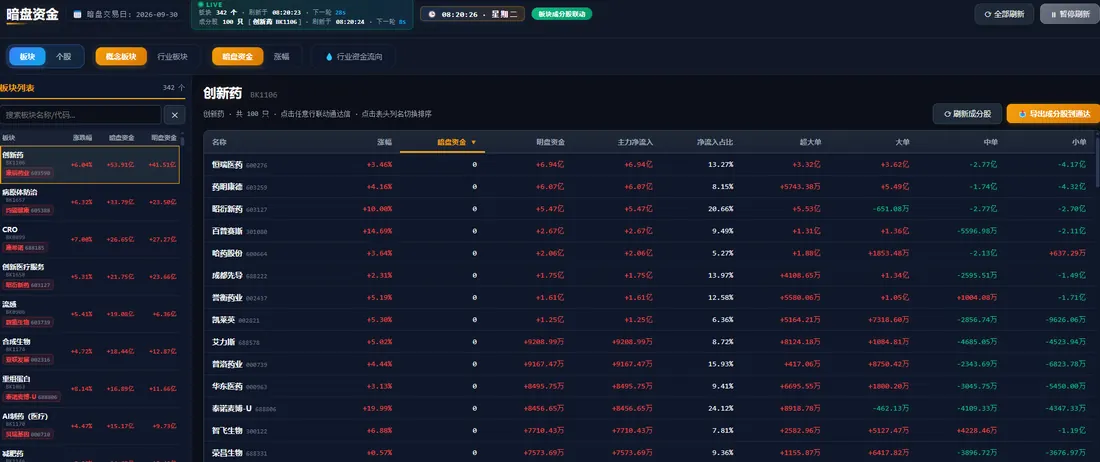This screenshot has height=462, width=1100.
Task: Click stock row 昭衍新药 603127
Action: [x=649, y=209]
